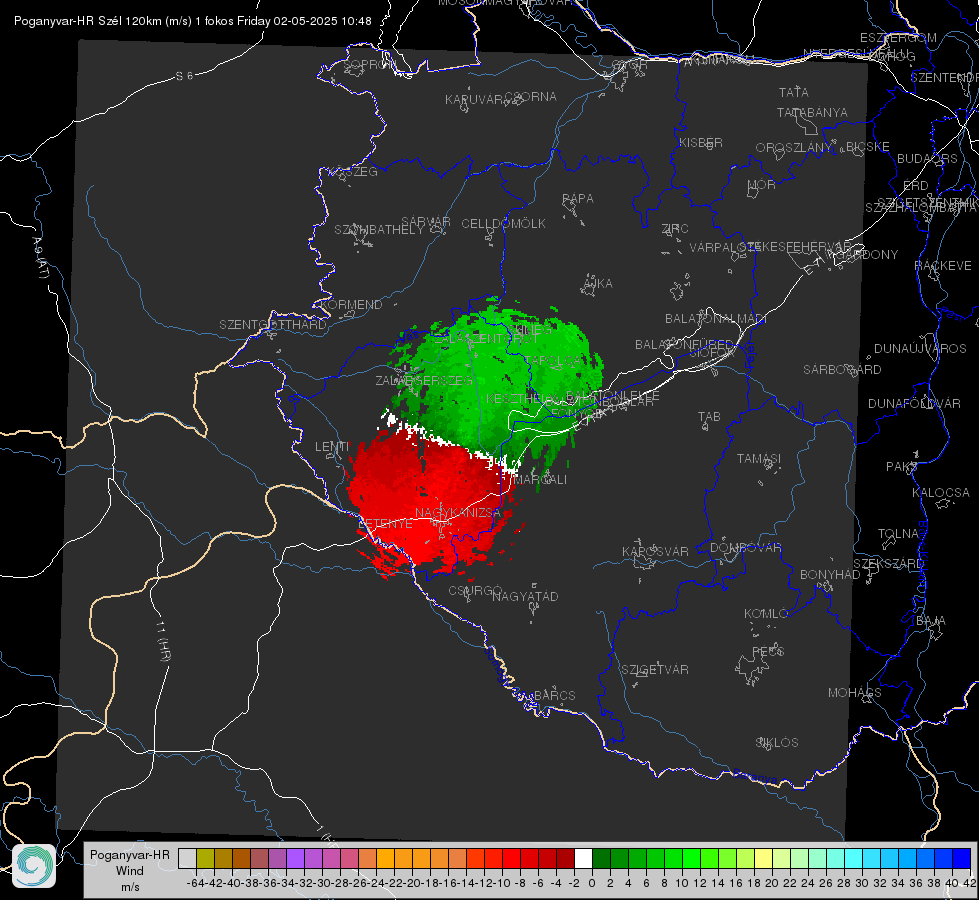The image size is (979, 900).
Task: Click the 'S 6' road label
Action: click(x=185, y=76)
